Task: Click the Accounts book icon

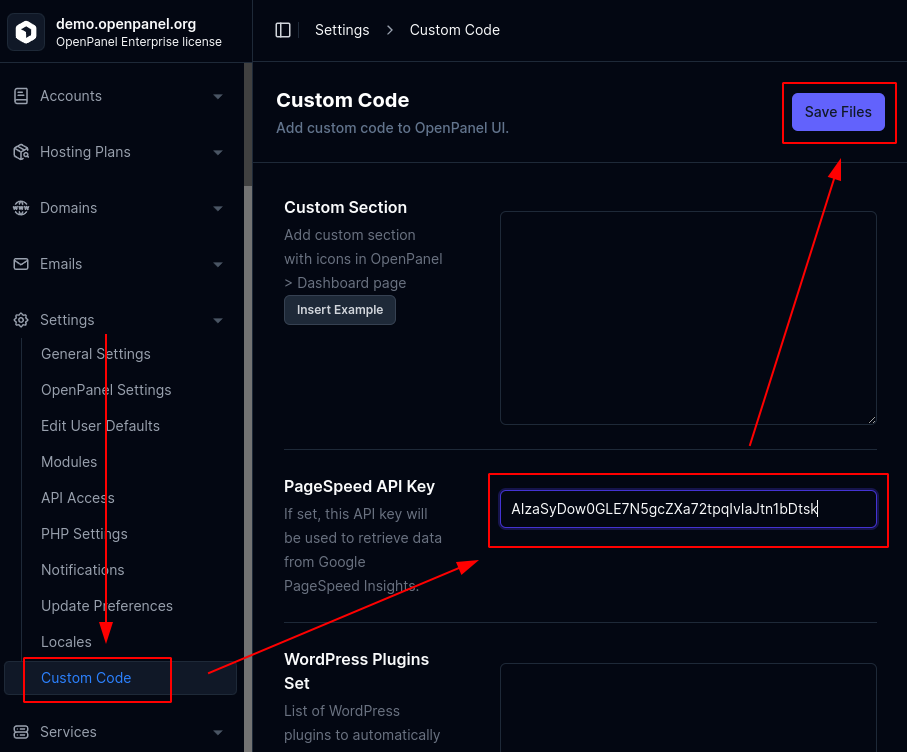Action: click(20, 96)
